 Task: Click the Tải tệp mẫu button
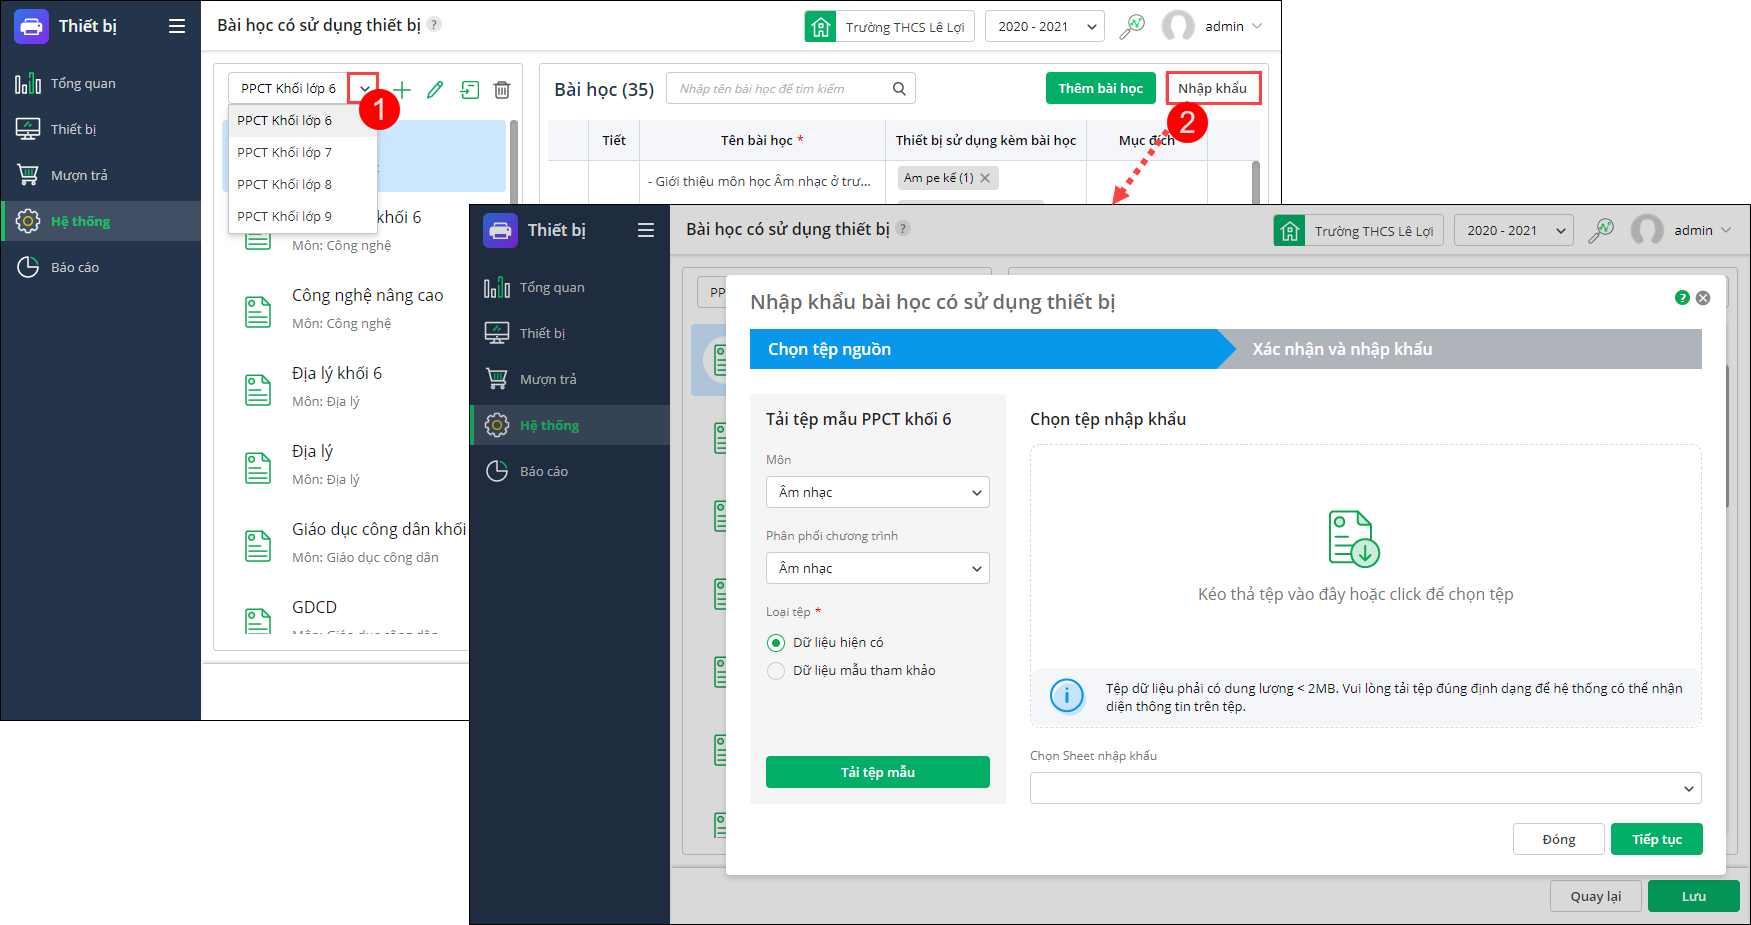[x=878, y=772]
